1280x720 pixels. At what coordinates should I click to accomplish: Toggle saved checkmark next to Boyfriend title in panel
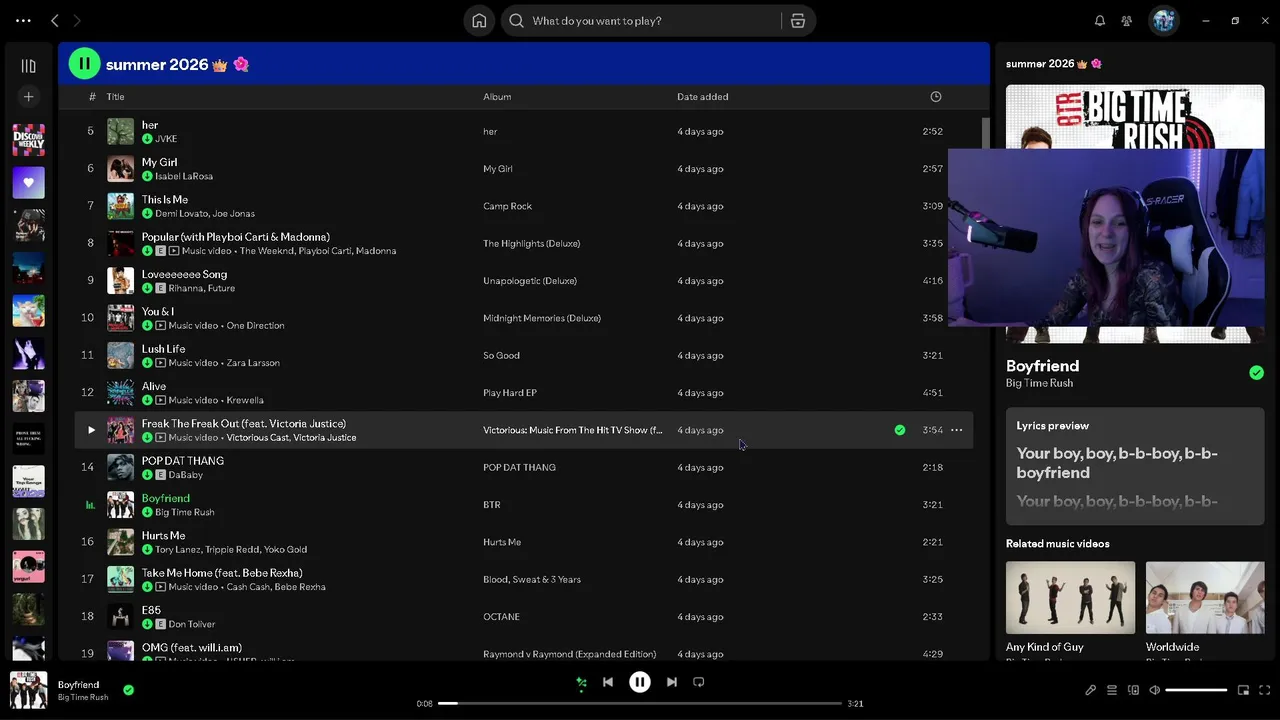(1256, 373)
